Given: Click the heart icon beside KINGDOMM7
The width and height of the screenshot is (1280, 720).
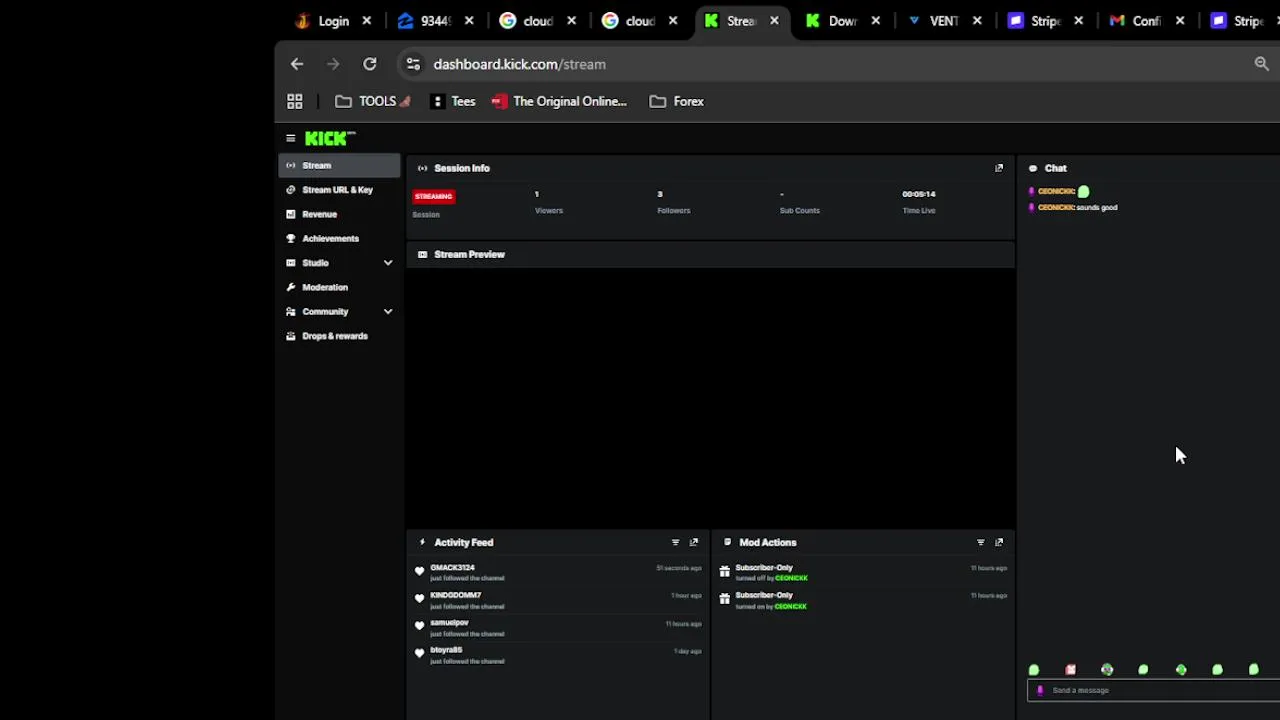Looking at the screenshot, I should coord(419,598).
